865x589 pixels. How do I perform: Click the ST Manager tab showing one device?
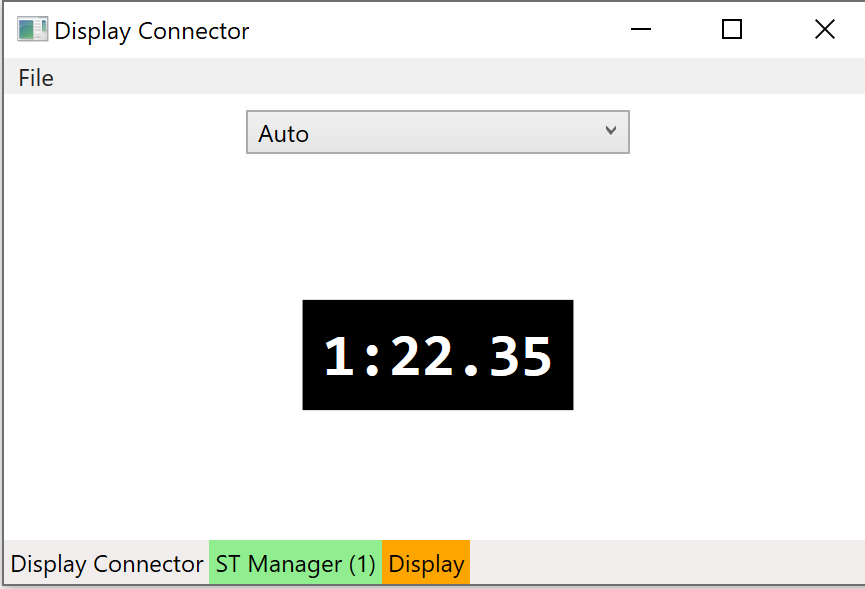(x=294, y=563)
